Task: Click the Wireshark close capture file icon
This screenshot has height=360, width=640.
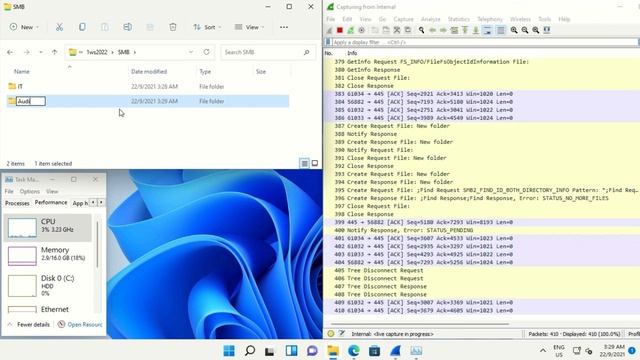Action: click(x=397, y=30)
